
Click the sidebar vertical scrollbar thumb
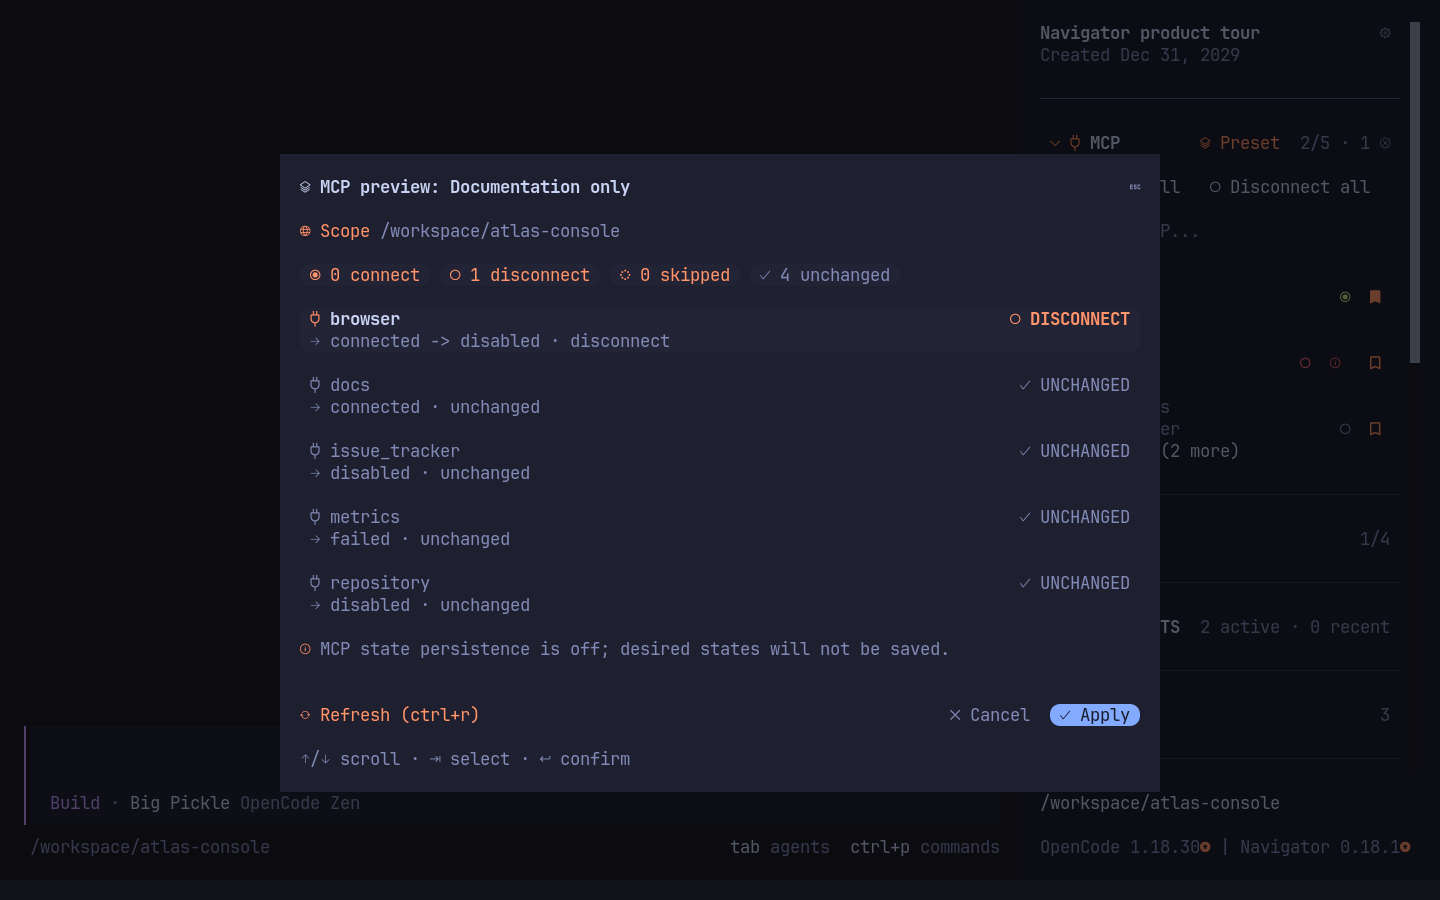pos(1415,192)
